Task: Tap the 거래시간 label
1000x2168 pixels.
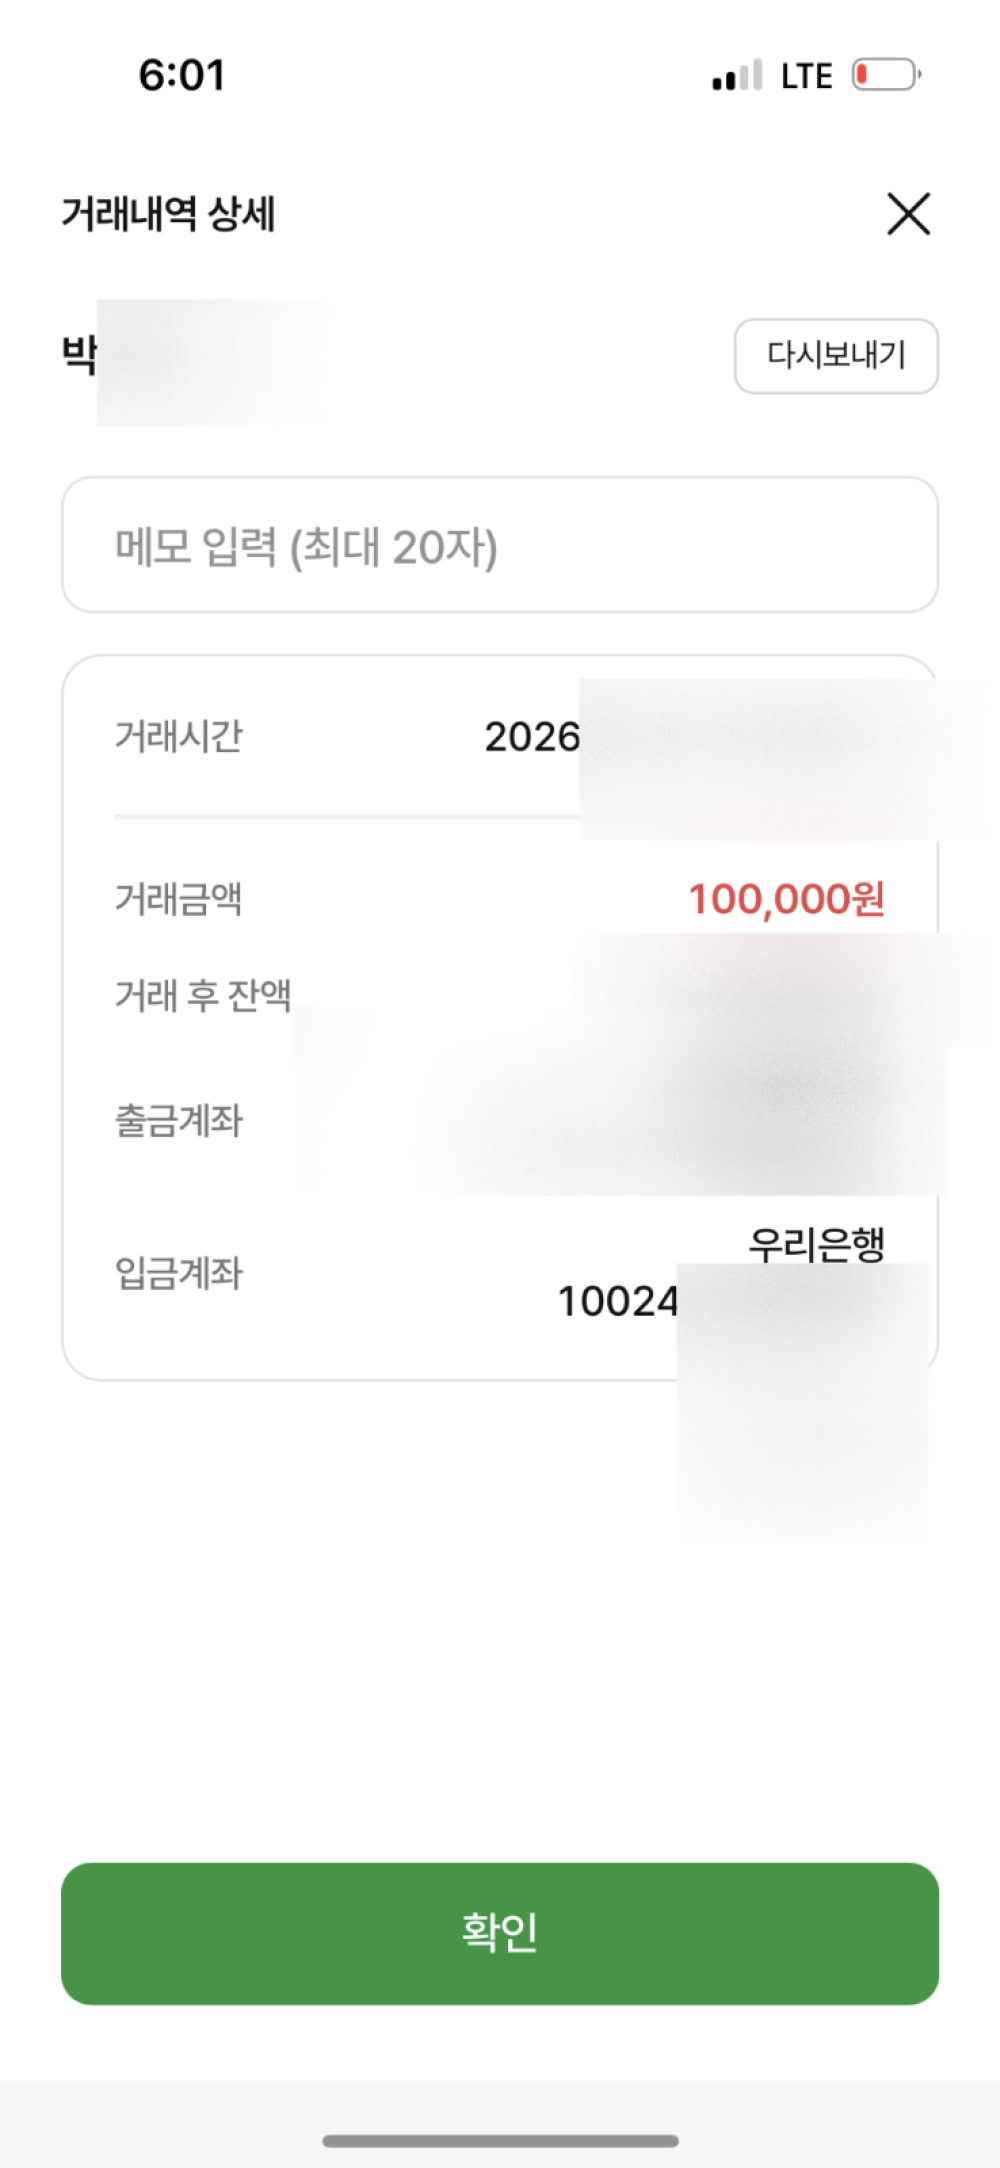Action: coord(179,736)
